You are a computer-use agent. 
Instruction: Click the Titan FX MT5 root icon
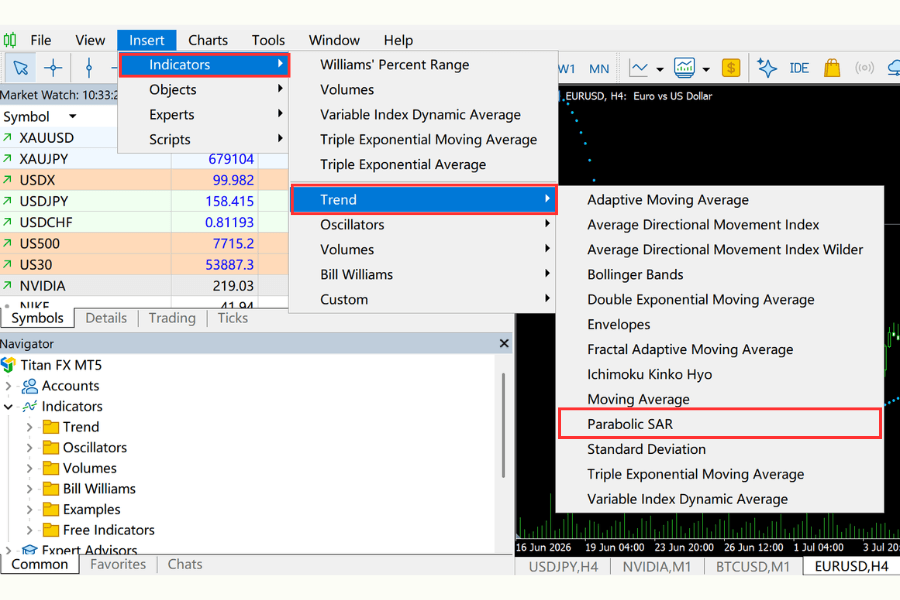pyautogui.click(x=8, y=365)
